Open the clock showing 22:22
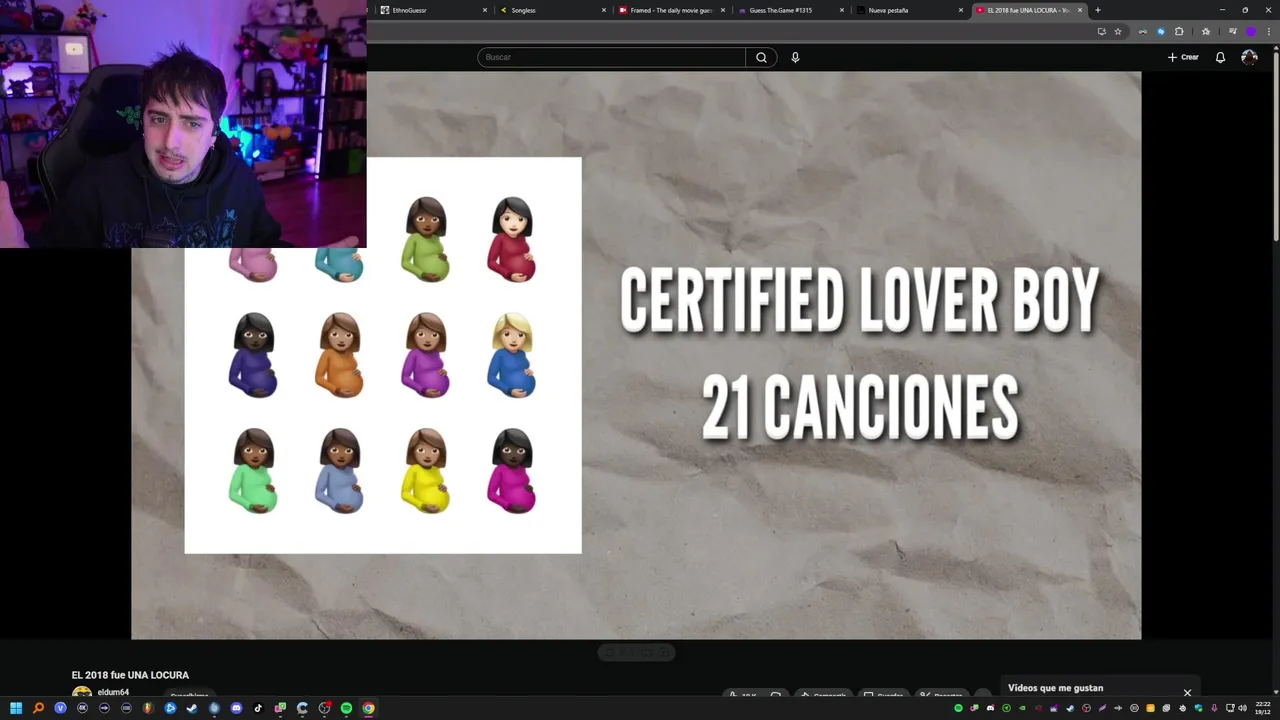 pos(1263,708)
